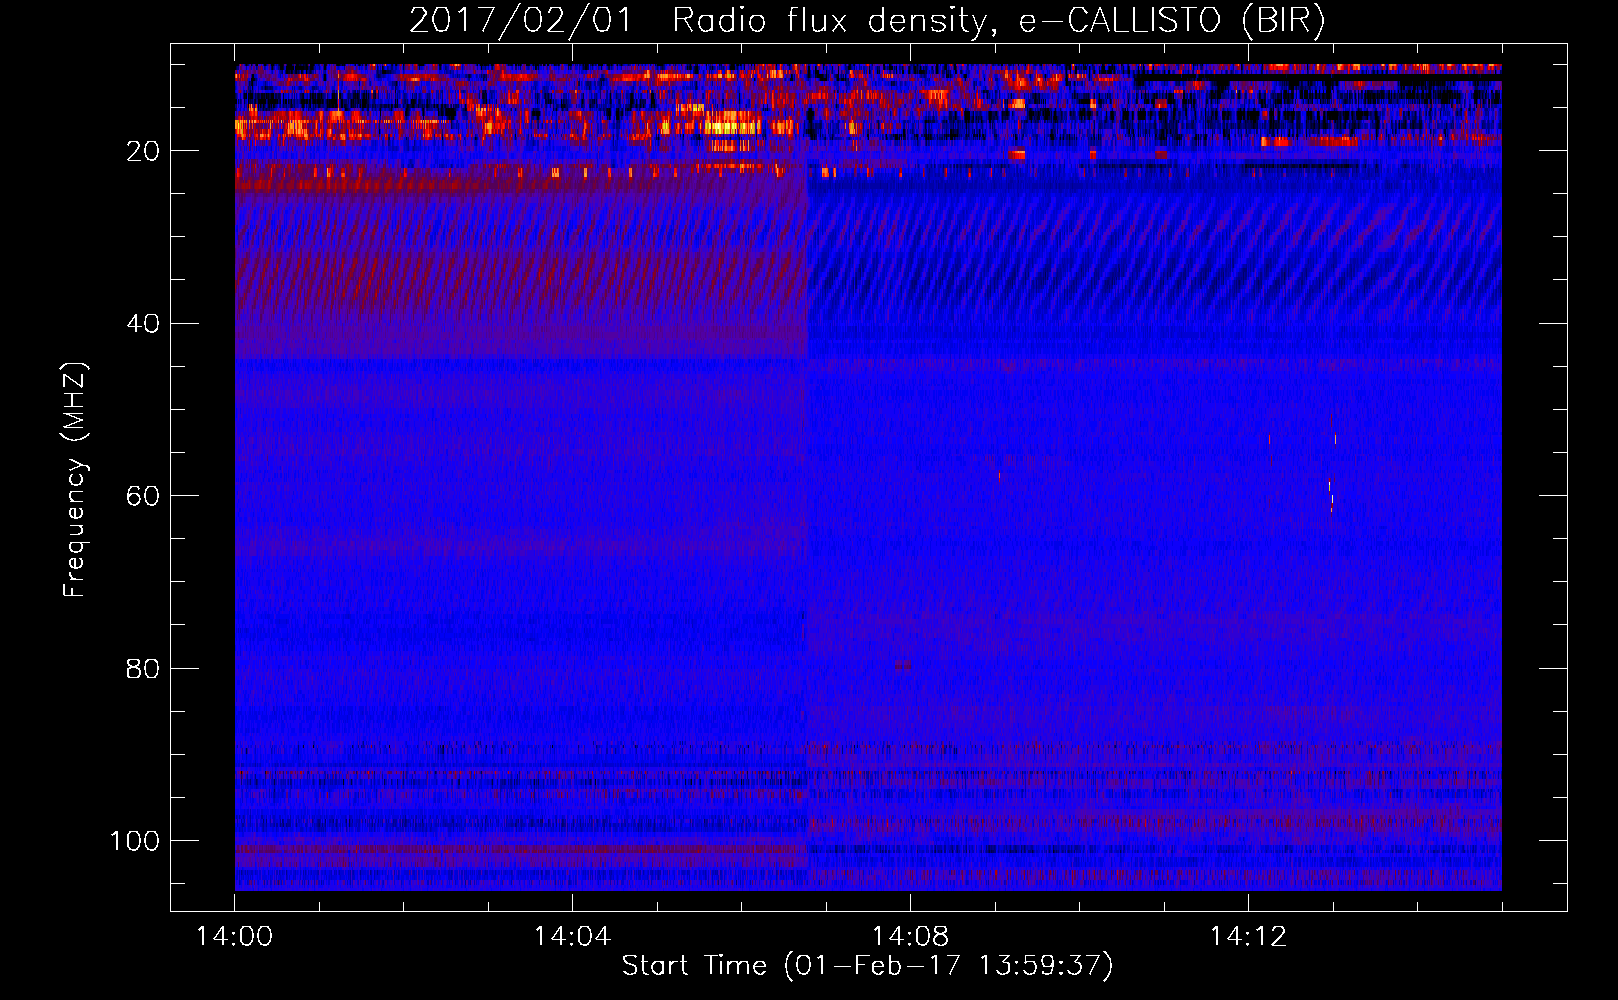
Task: Click the "100" frequency tick label
Action: pos(135,841)
